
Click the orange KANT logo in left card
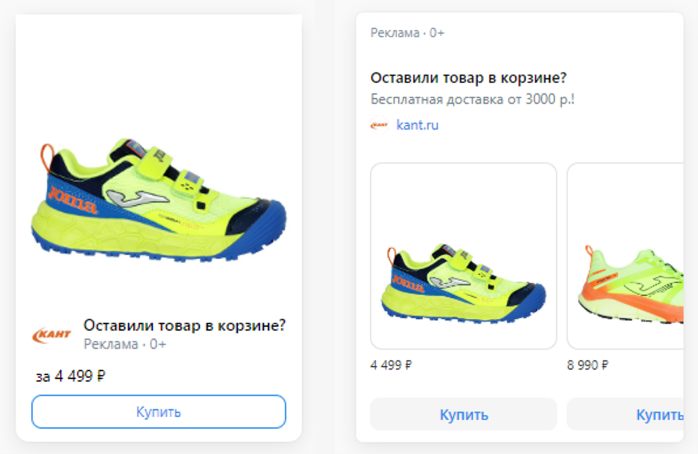point(52,334)
